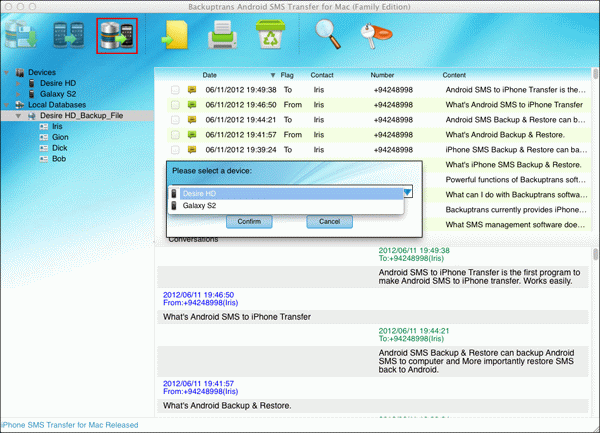Click message 'What's Android Backup & Restore.' in list
600x433 pixels.
pos(505,135)
